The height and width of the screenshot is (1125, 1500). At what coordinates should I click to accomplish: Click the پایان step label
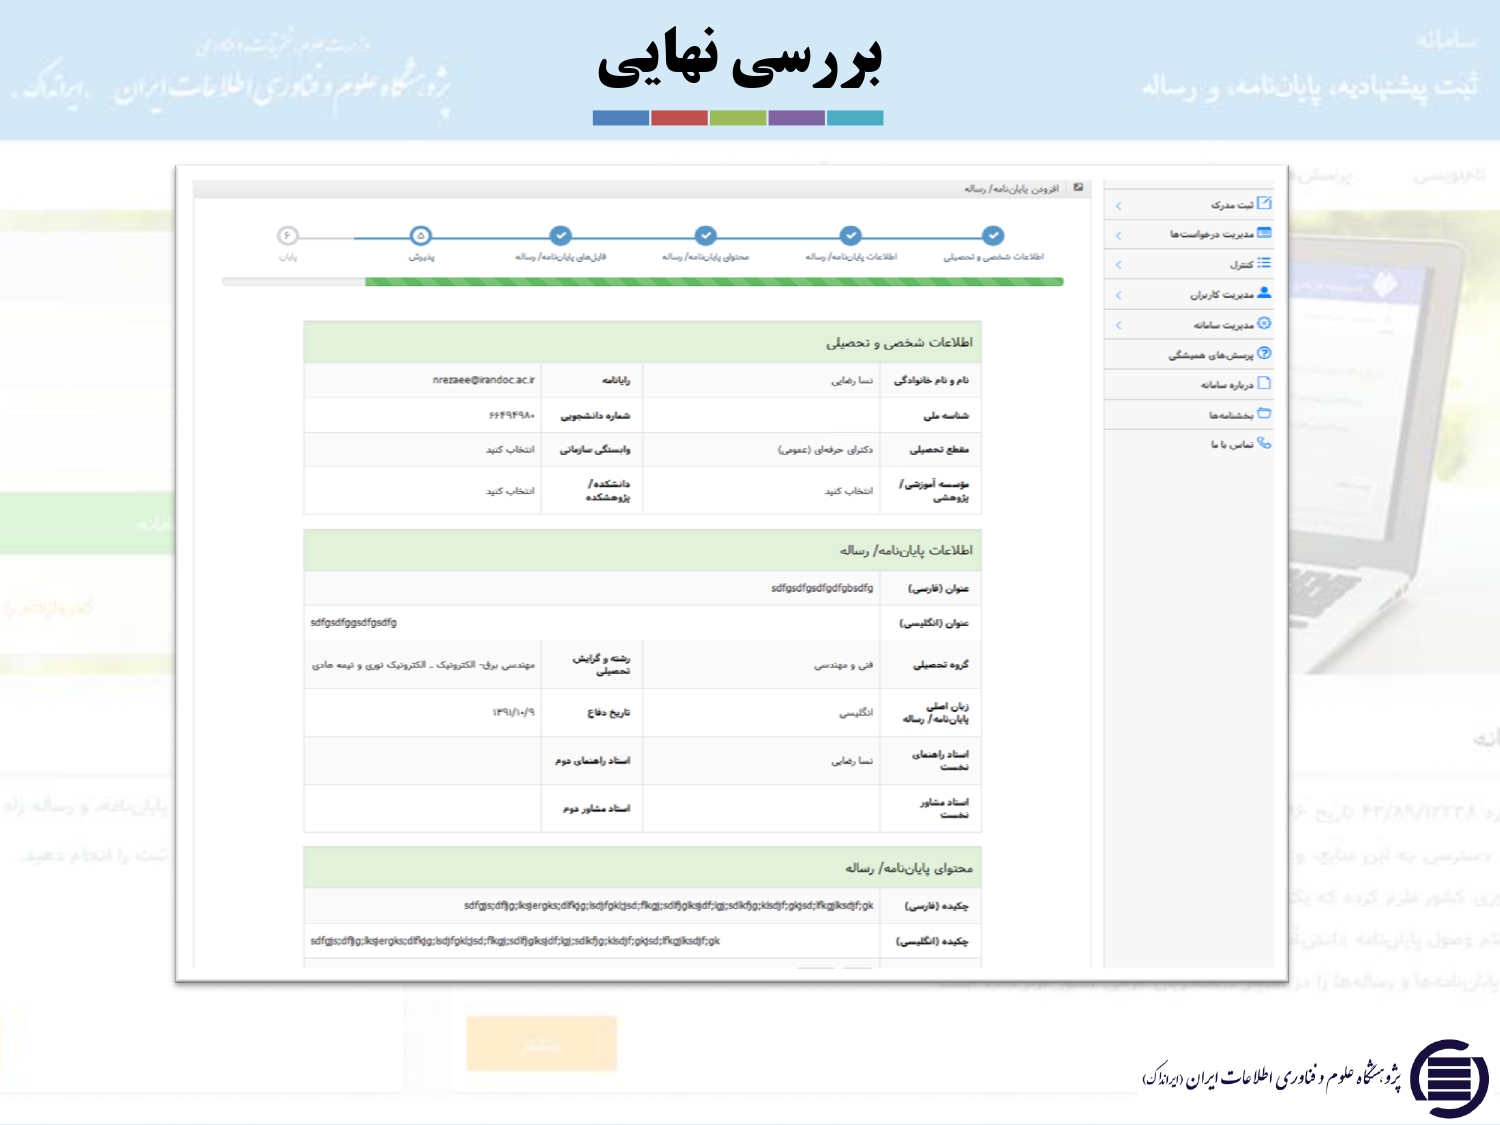pos(288,257)
